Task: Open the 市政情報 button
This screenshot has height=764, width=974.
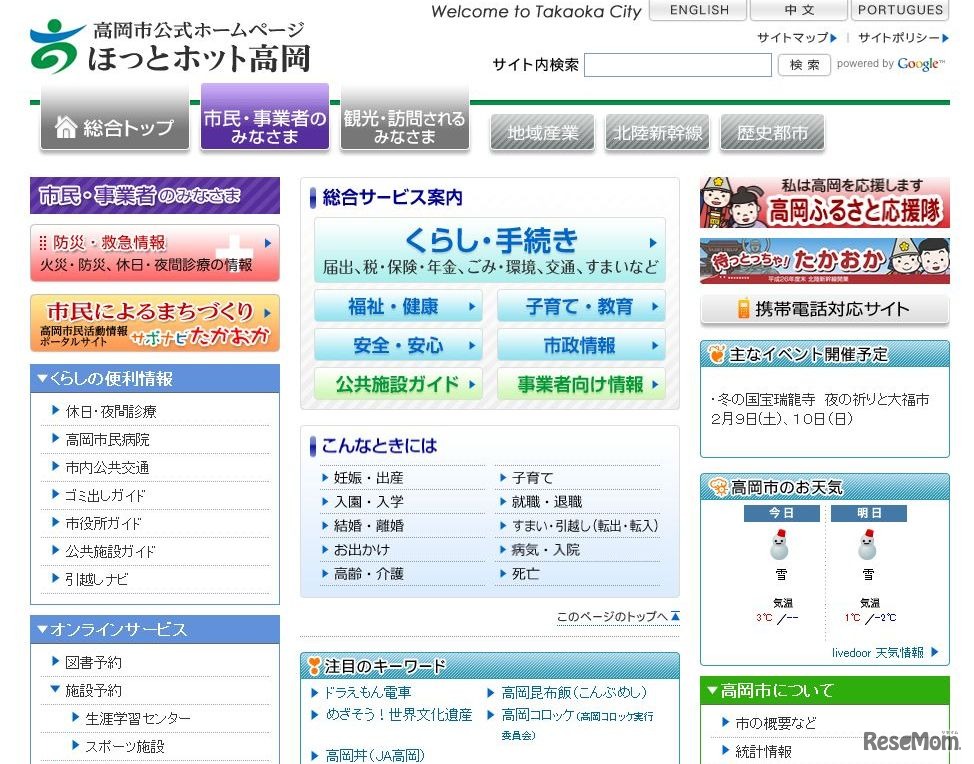Action: point(581,345)
